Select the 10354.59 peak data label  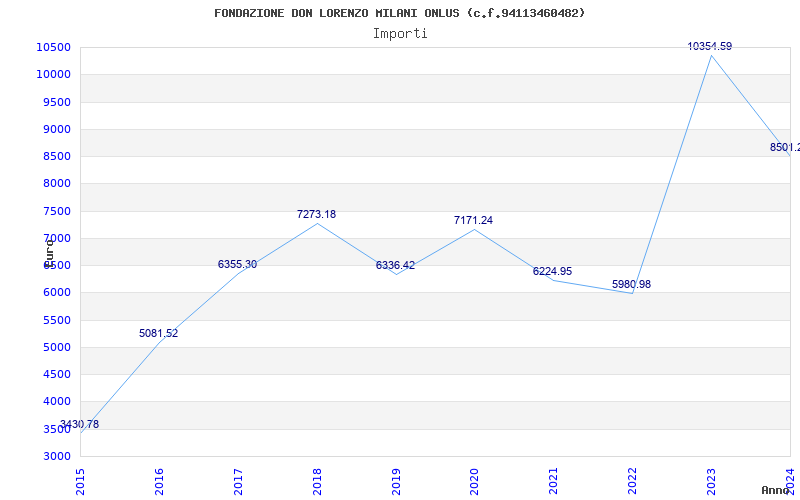[710, 46]
